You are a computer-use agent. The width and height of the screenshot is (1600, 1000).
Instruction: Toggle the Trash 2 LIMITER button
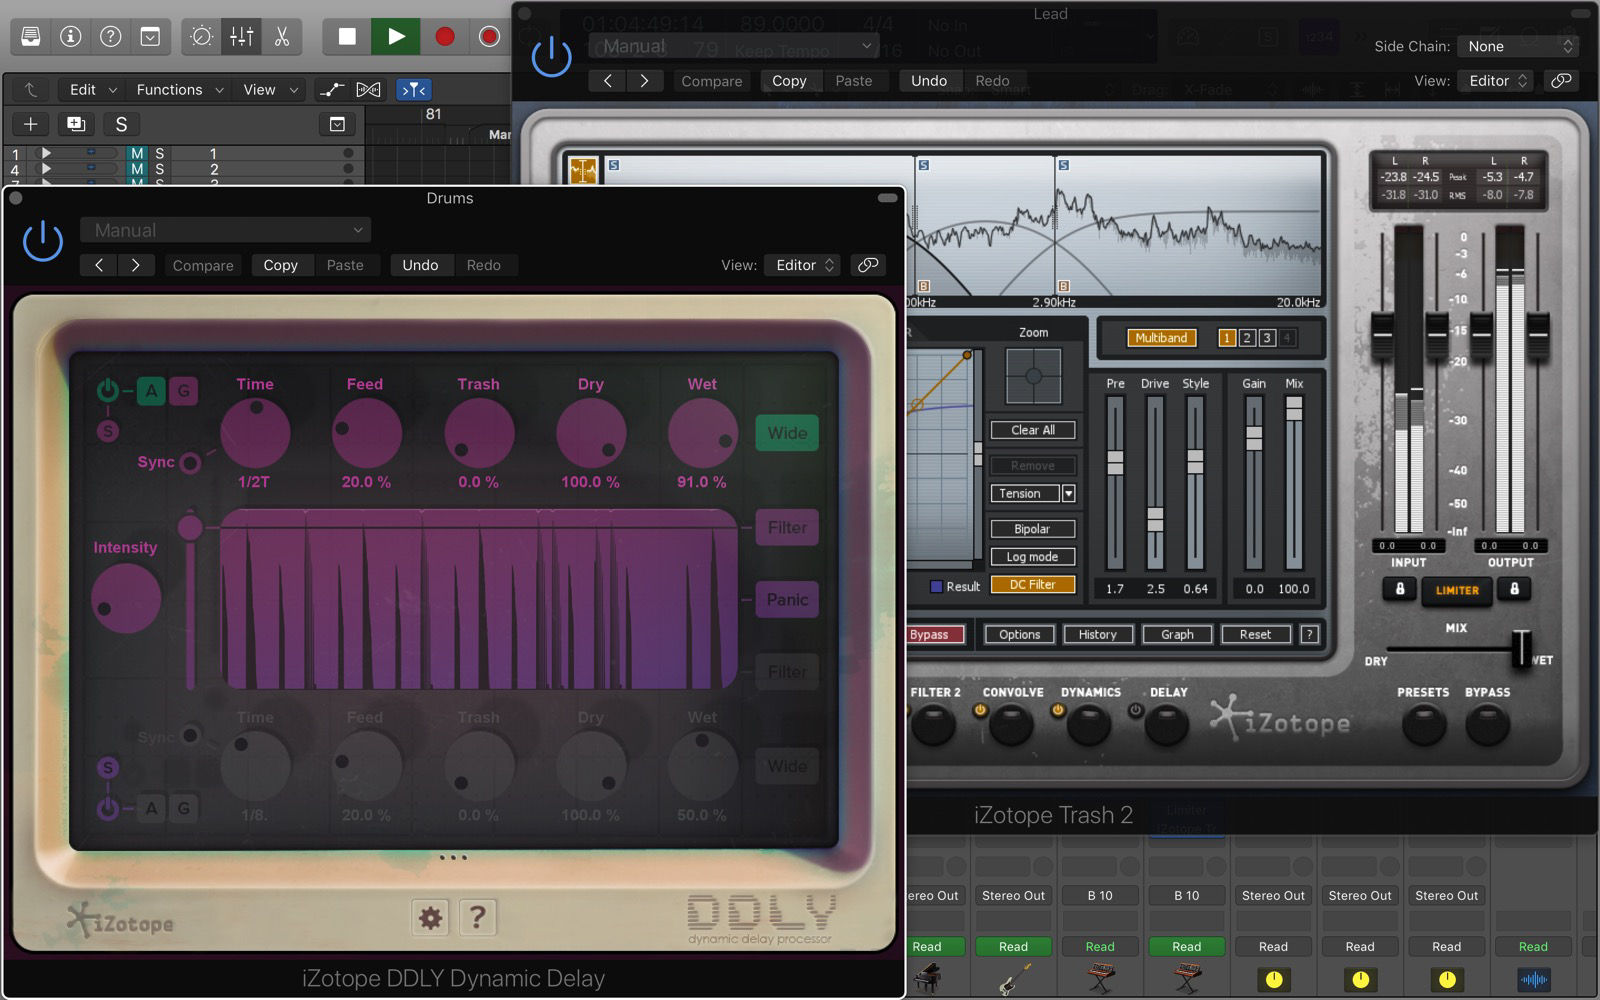[x=1457, y=590]
